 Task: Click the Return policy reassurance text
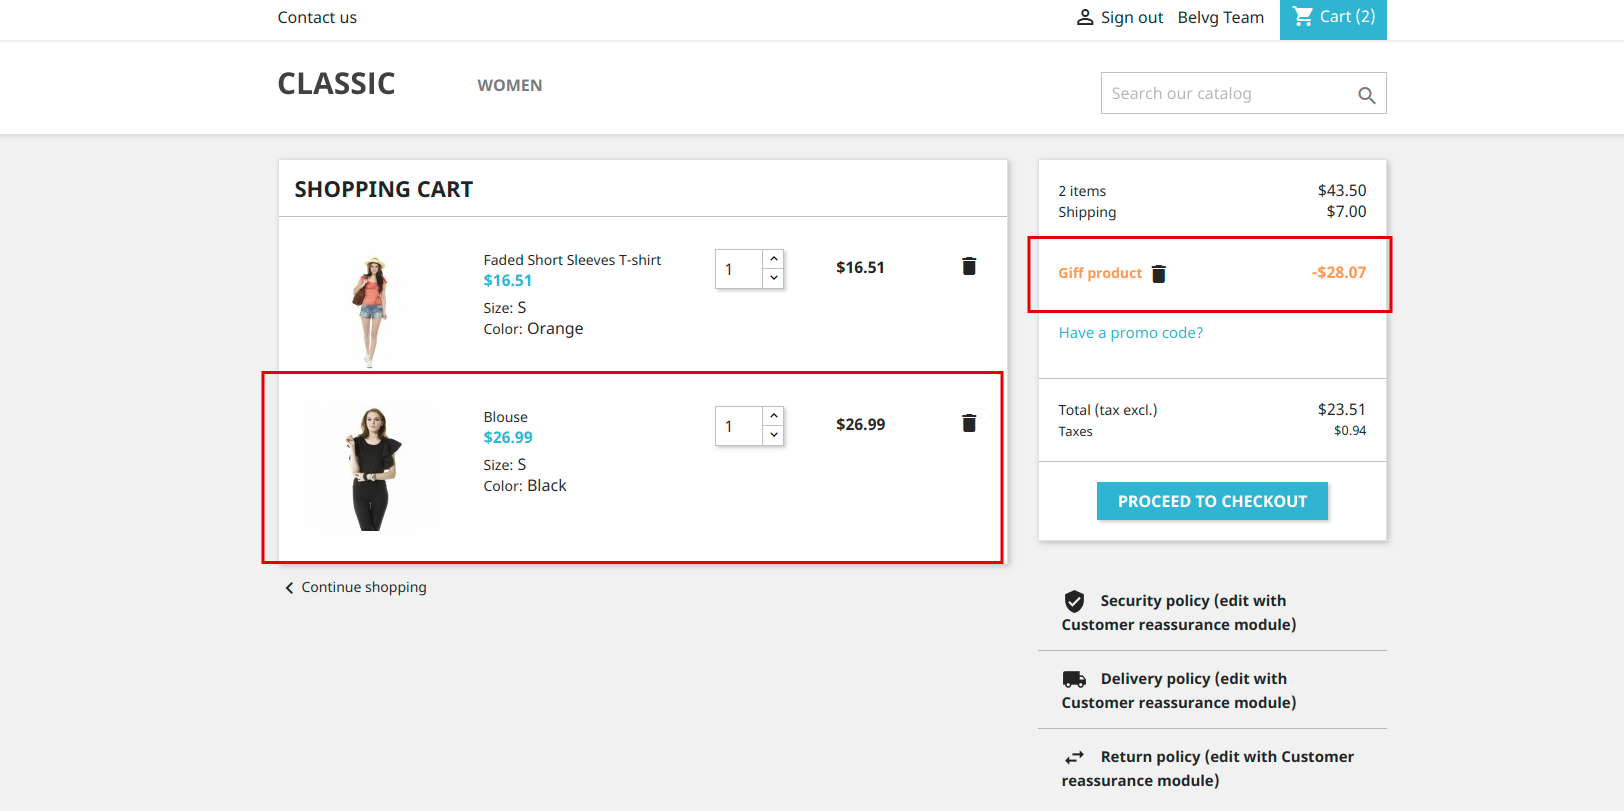pos(1208,768)
